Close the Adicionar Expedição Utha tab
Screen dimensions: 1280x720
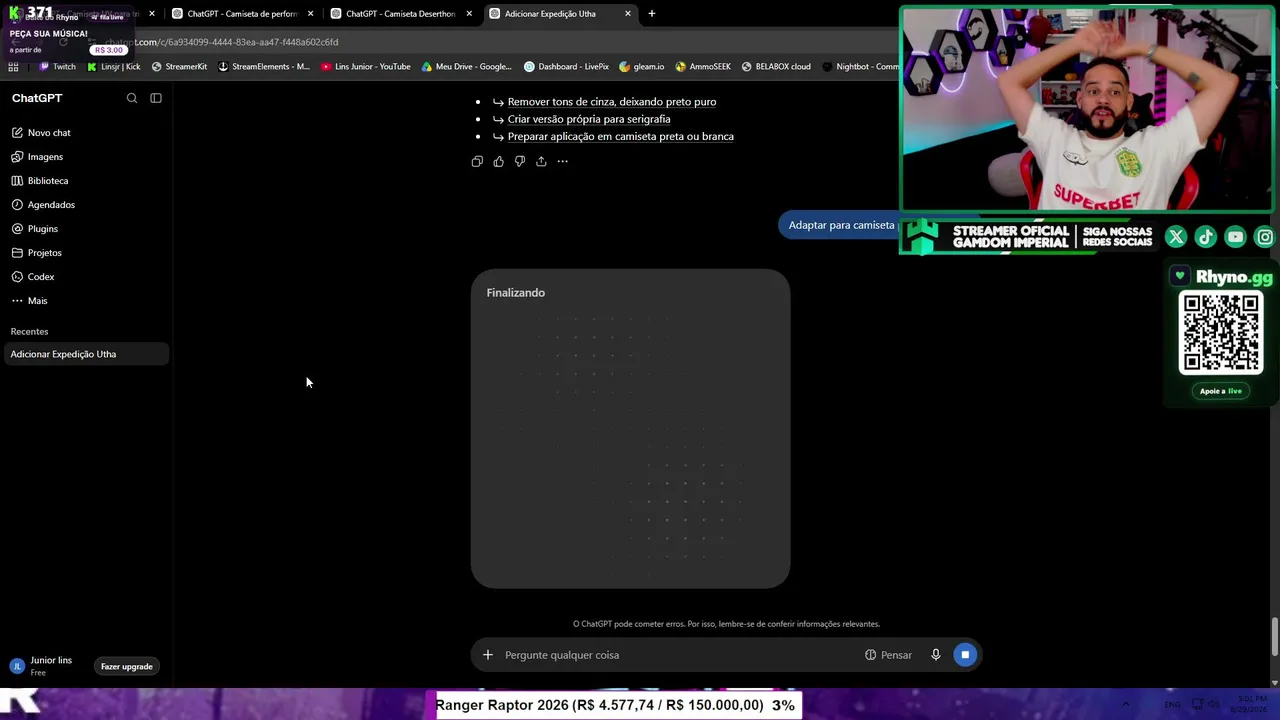tap(628, 14)
